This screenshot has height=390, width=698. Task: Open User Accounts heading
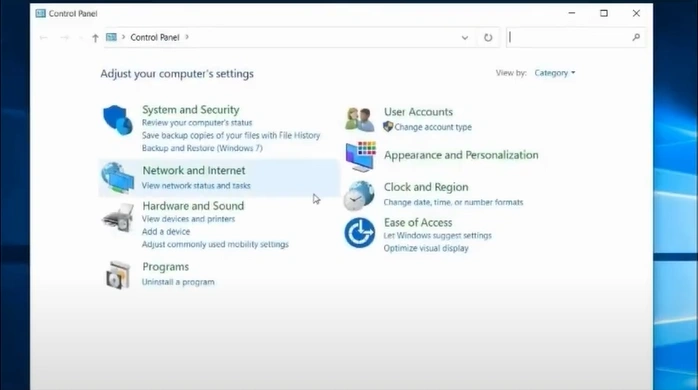[x=418, y=112]
